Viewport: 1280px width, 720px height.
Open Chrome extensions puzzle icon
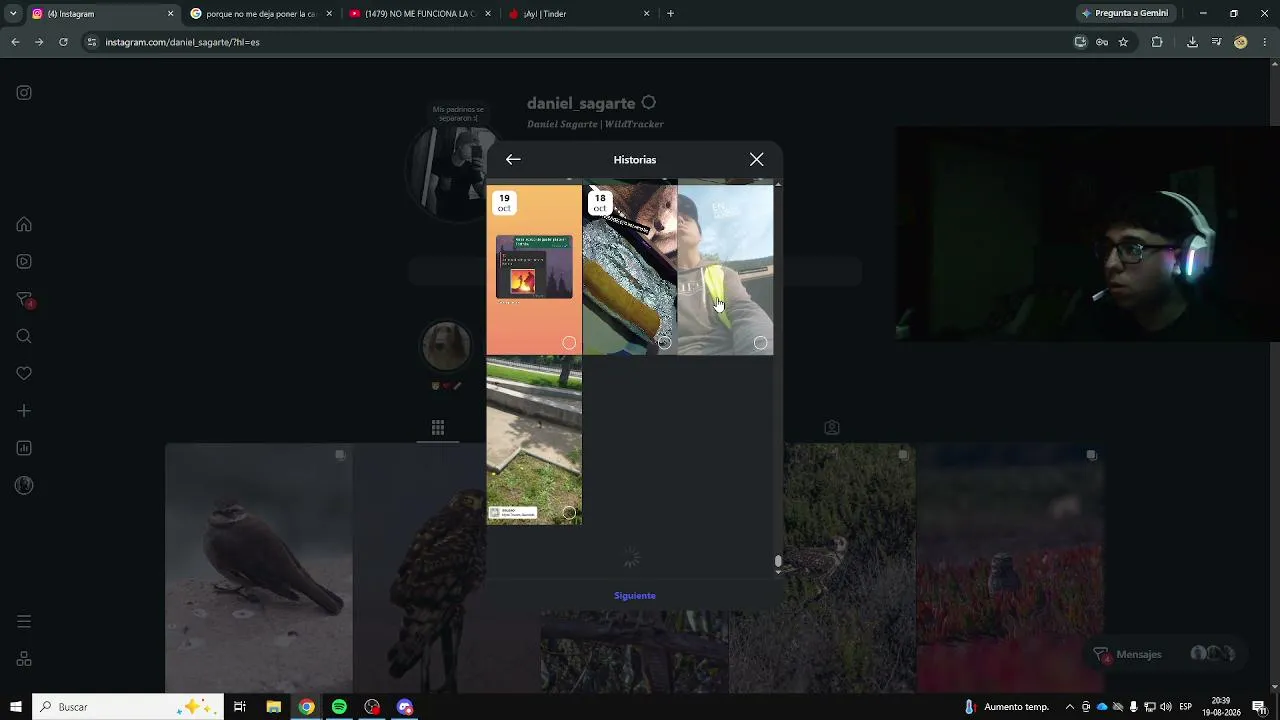(1157, 42)
